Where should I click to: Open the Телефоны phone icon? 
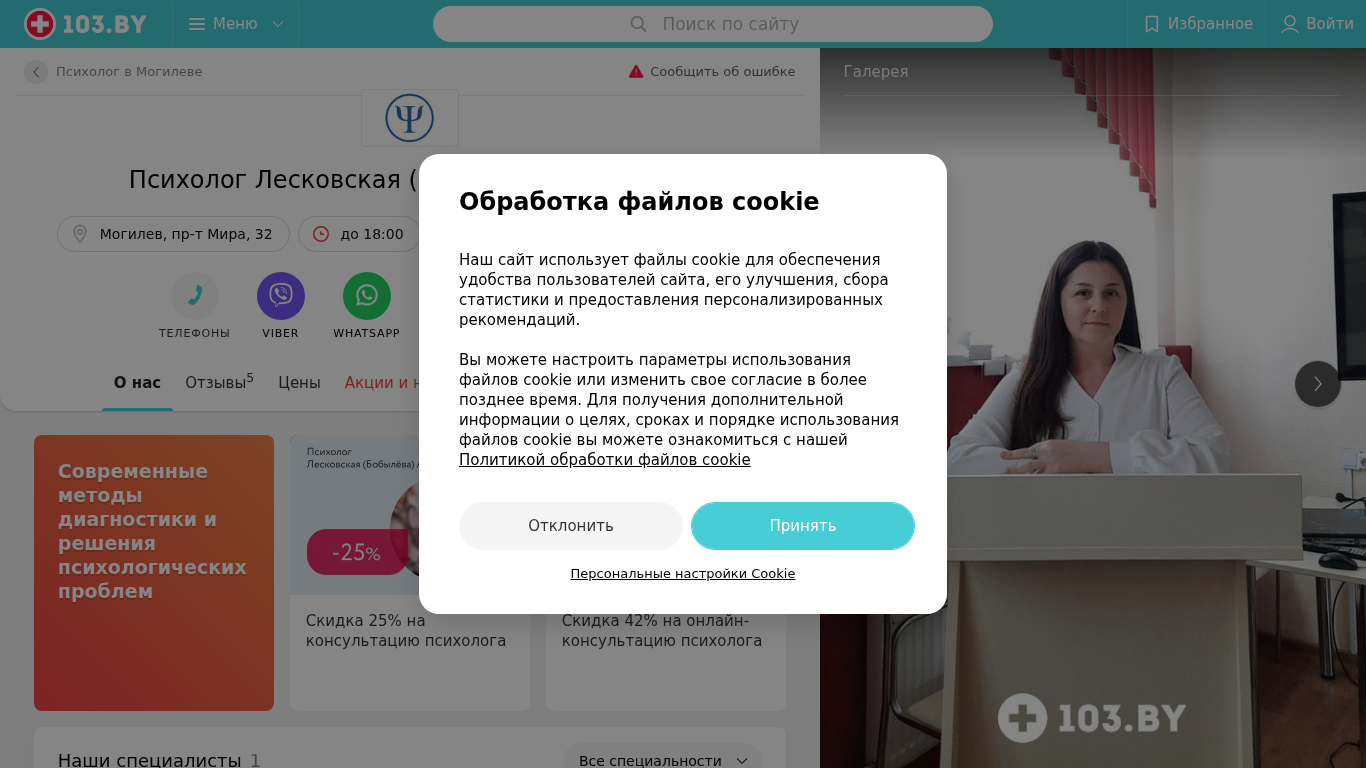195,296
